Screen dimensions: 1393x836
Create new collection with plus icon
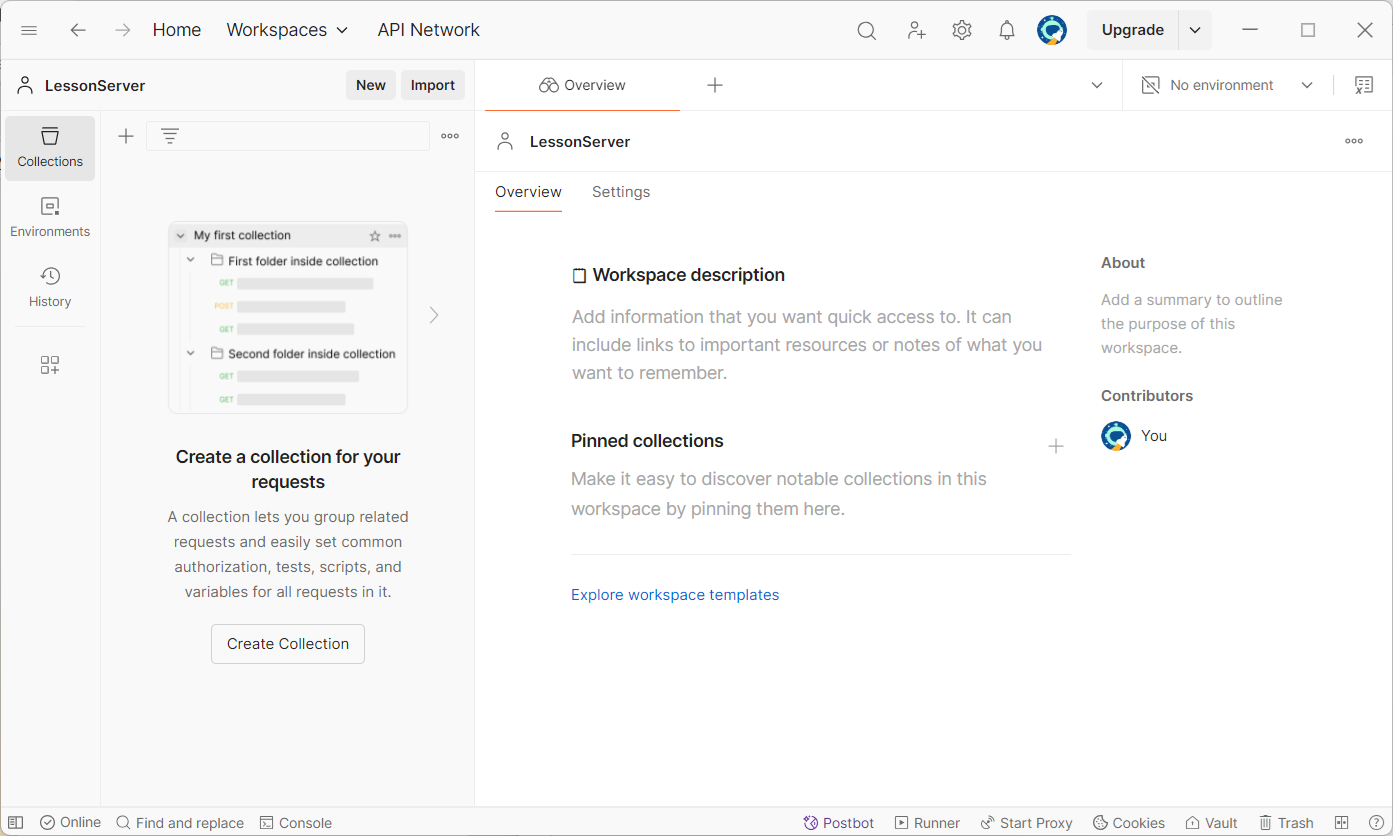pyautogui.click(x=126, y=136)
